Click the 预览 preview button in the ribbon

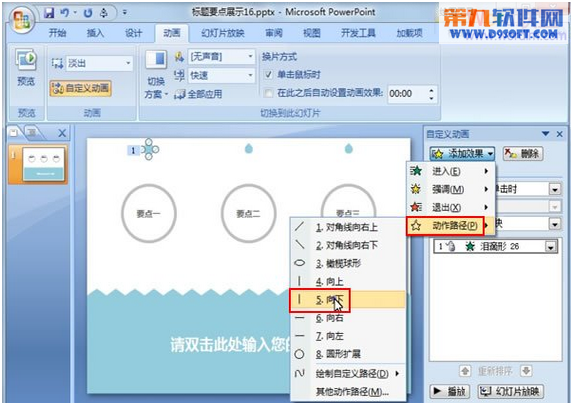[x=26, y=67]
